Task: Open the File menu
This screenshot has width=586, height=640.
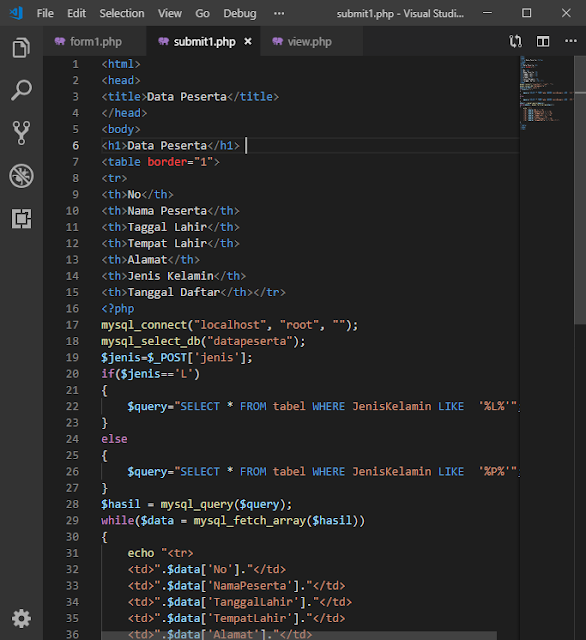Action: pyautogui.click(x=45, y=13)
